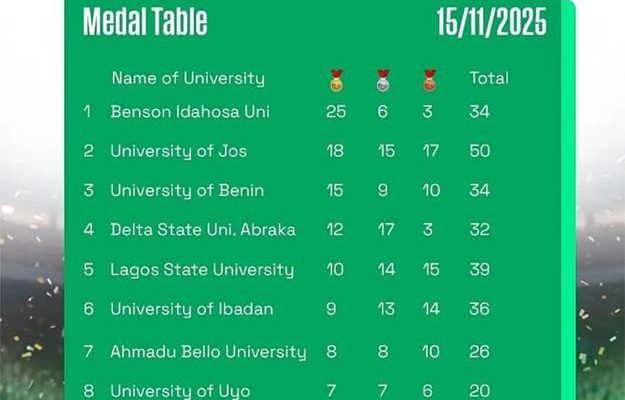Click Benson Idahosa Uni row name
Image resolution: width=625 pixels, height=400 pixels.
(x=190, y=112)
